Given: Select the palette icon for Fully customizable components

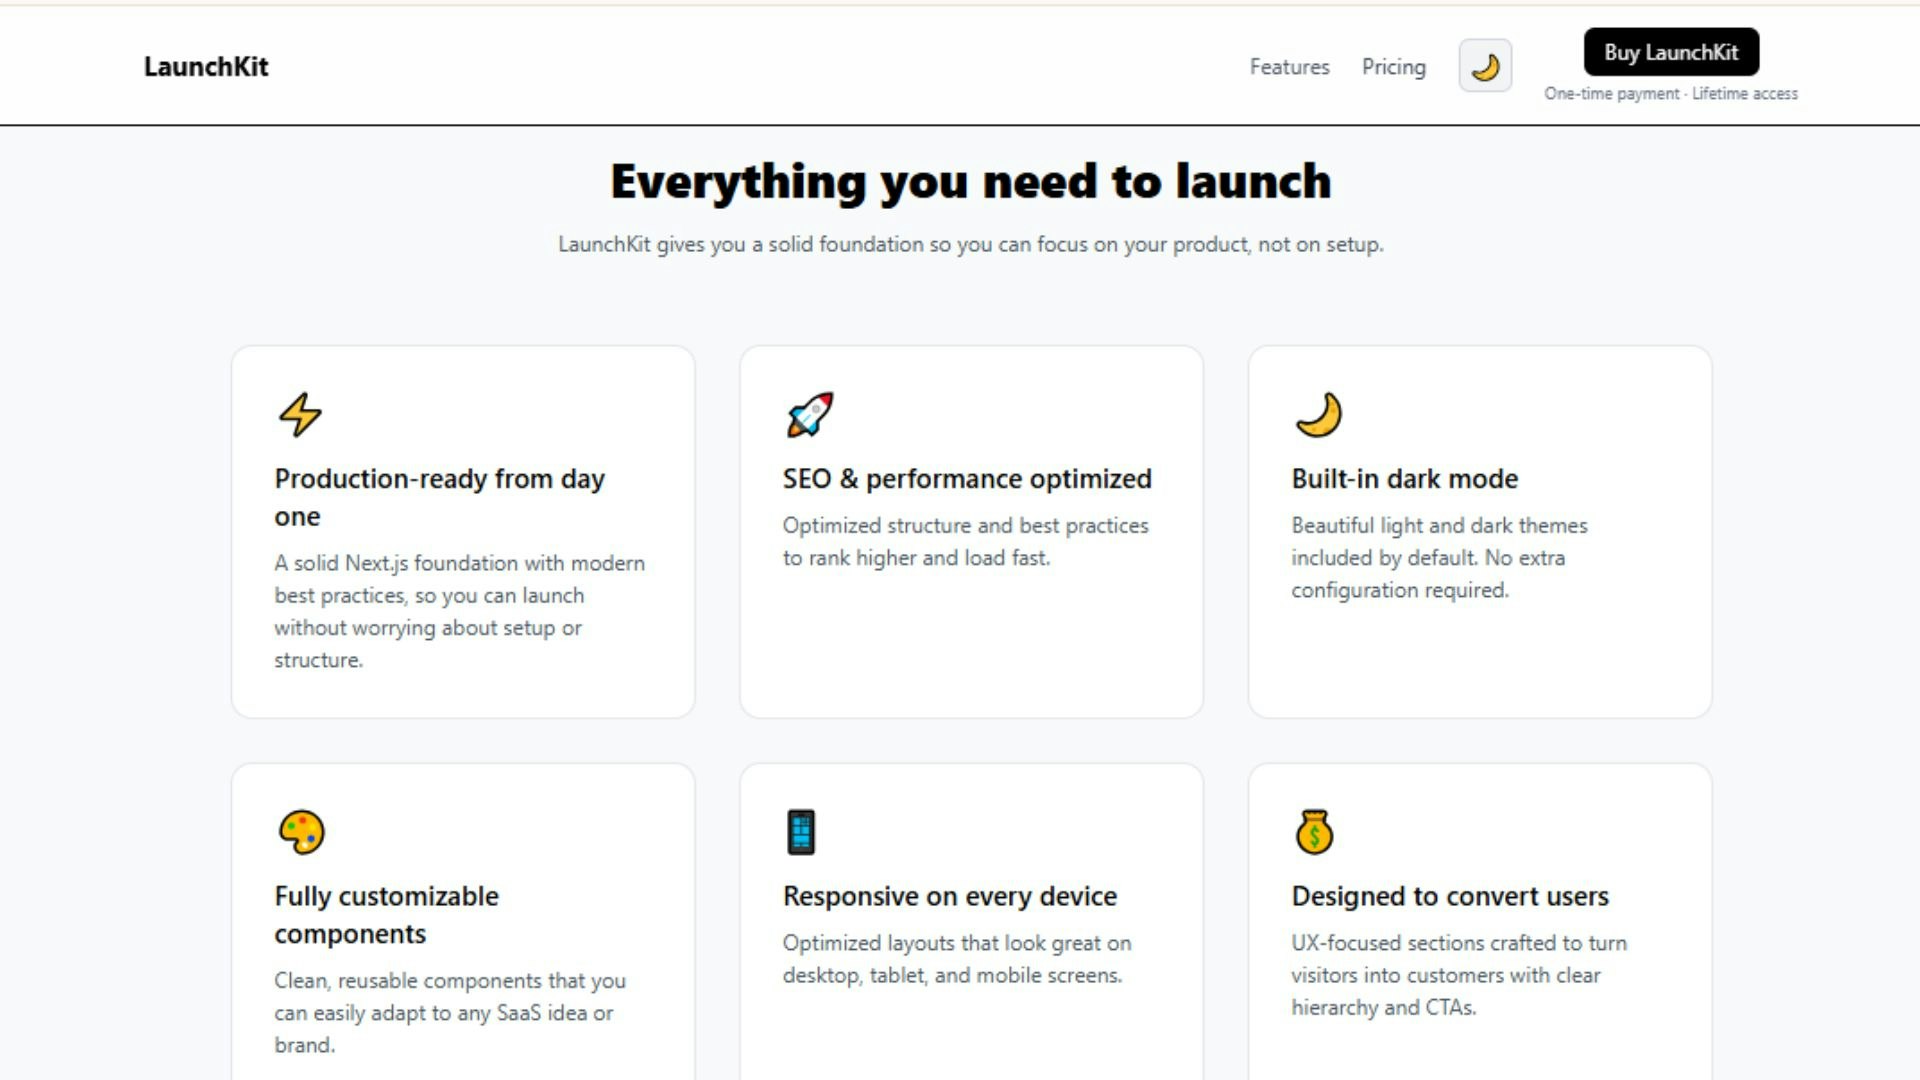Looking at the screenshot, I should [299, 832].
